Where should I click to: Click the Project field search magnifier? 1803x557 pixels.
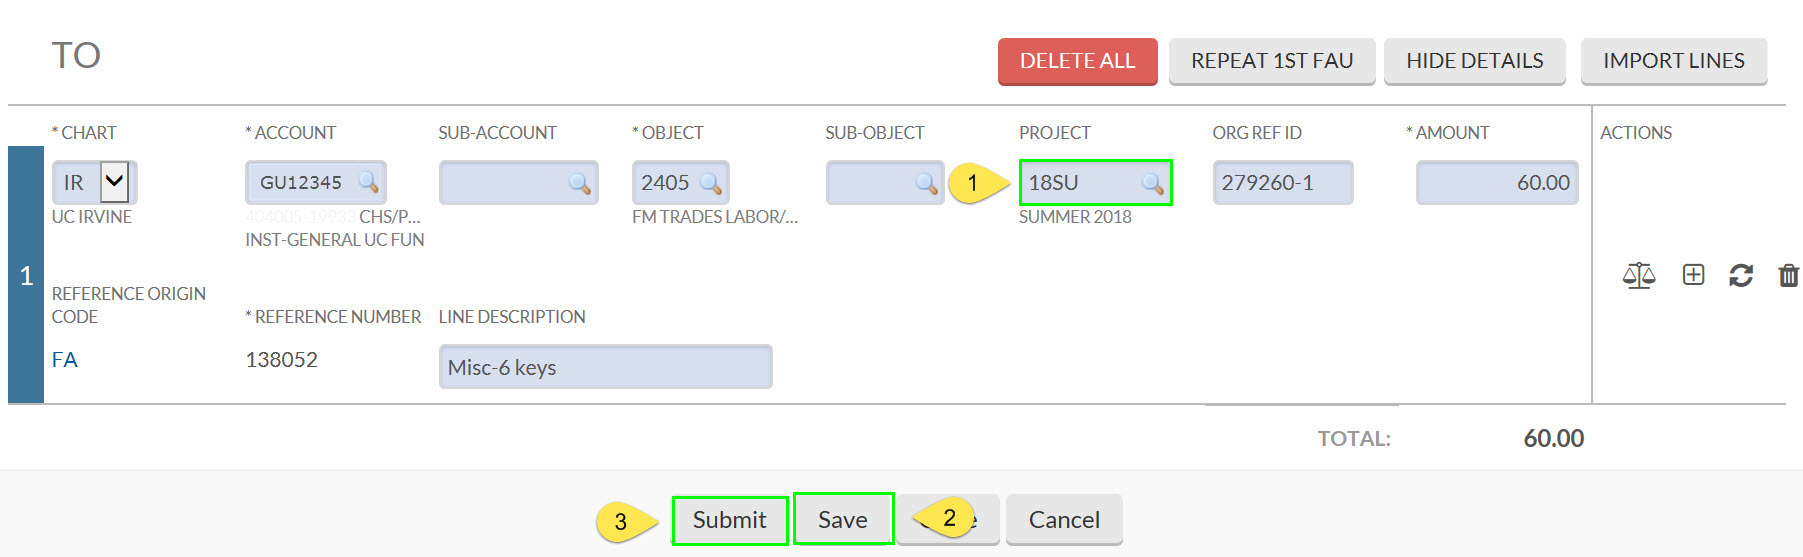point(1152,183)
